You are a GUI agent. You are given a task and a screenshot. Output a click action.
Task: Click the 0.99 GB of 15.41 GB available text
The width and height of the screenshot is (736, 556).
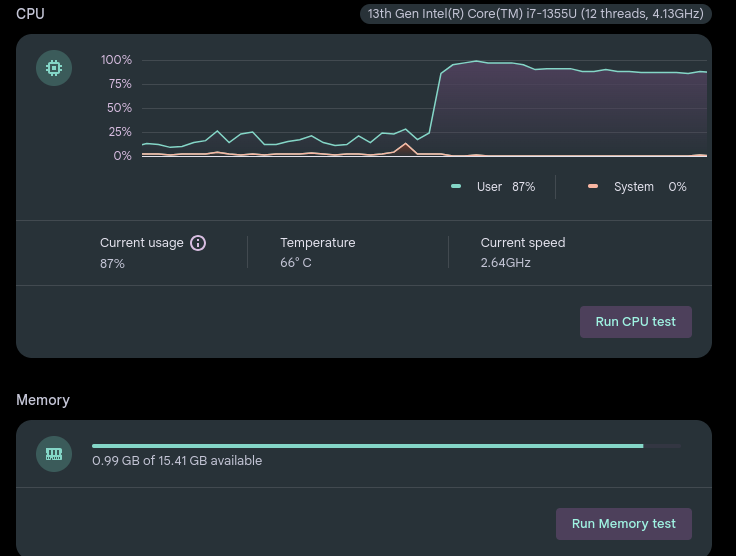[177, 461]
